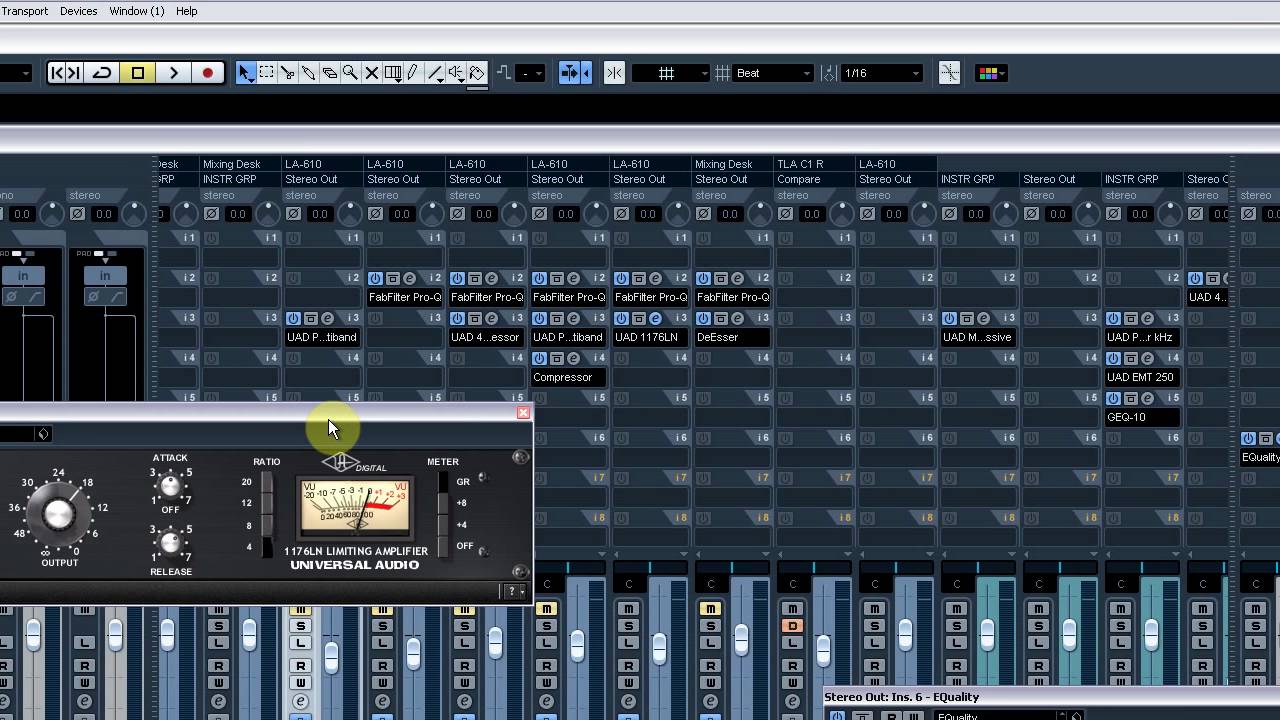Click the 1176LN OUTPUT knob
The width and height of the screenshot is (1280, 720).
[x=59, y=513]
